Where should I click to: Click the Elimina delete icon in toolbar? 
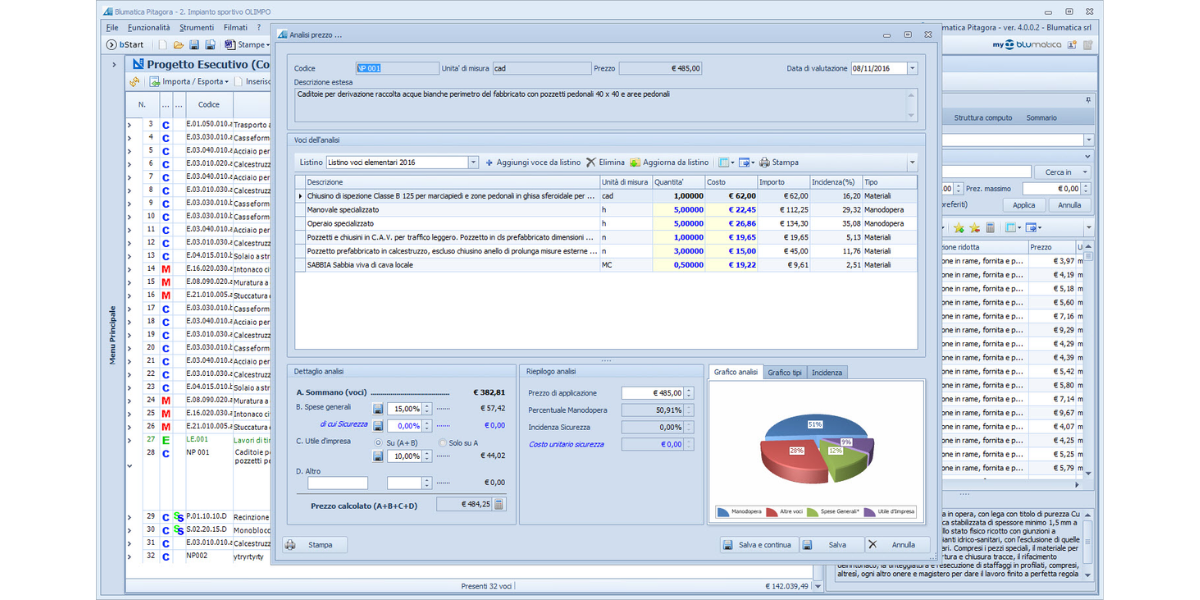pyautogui.click(x=591, y=162)
